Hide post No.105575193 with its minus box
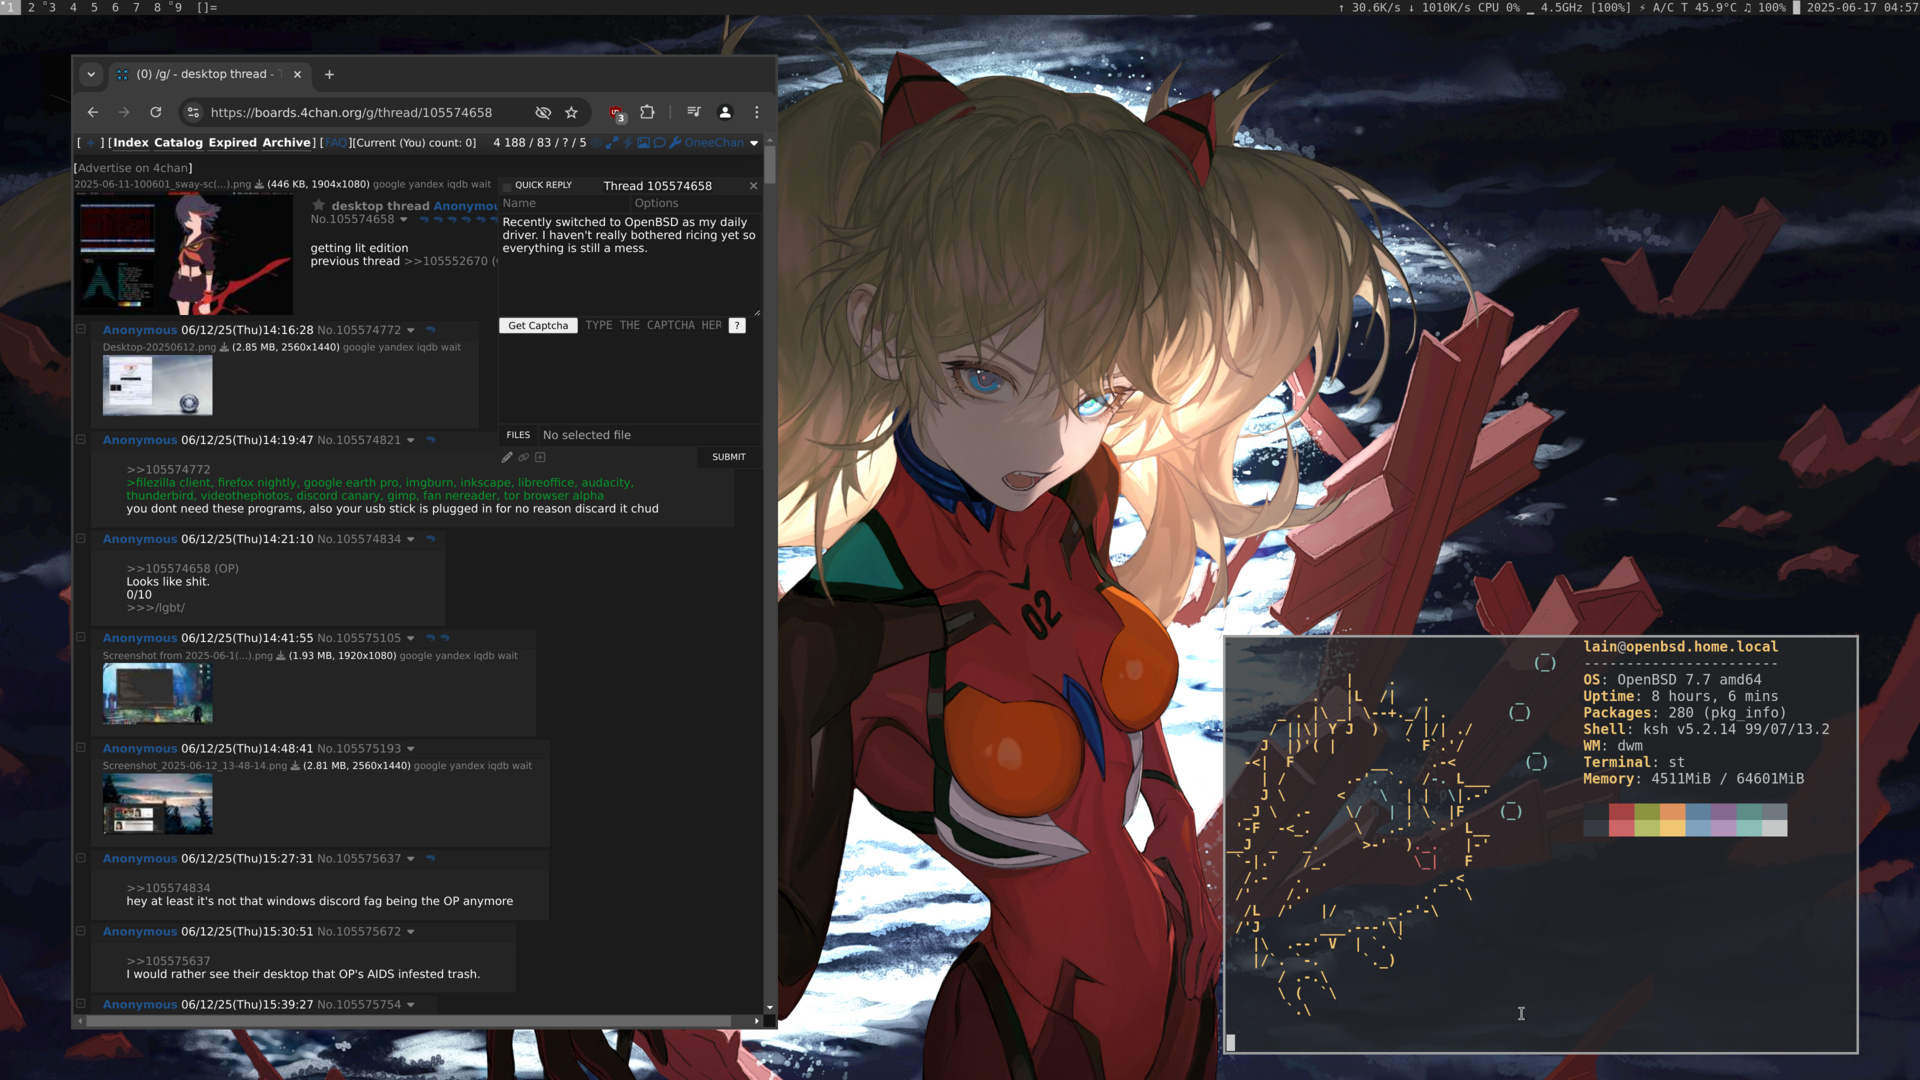 coord(81,747)
